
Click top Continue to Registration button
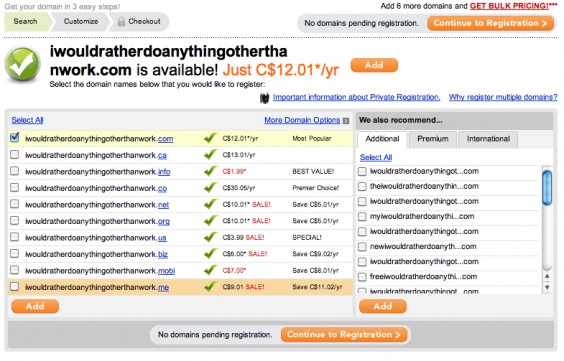tap(490, 23)
